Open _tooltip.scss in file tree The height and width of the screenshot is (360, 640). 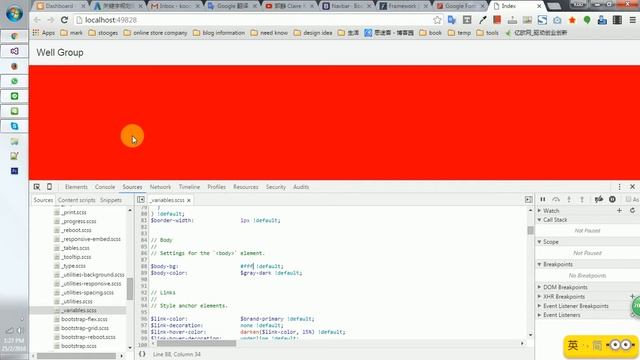[76, 257]
